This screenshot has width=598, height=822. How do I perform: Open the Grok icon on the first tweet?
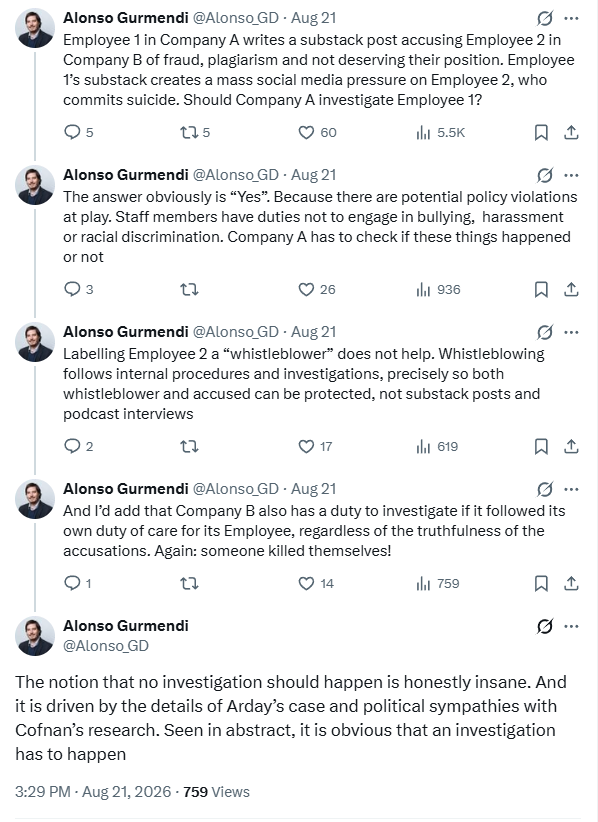545,18
